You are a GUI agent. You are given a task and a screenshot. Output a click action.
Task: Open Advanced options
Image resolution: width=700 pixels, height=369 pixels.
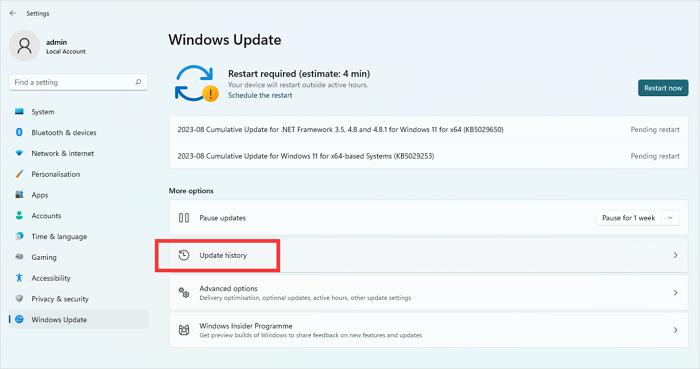pos(429,293)
